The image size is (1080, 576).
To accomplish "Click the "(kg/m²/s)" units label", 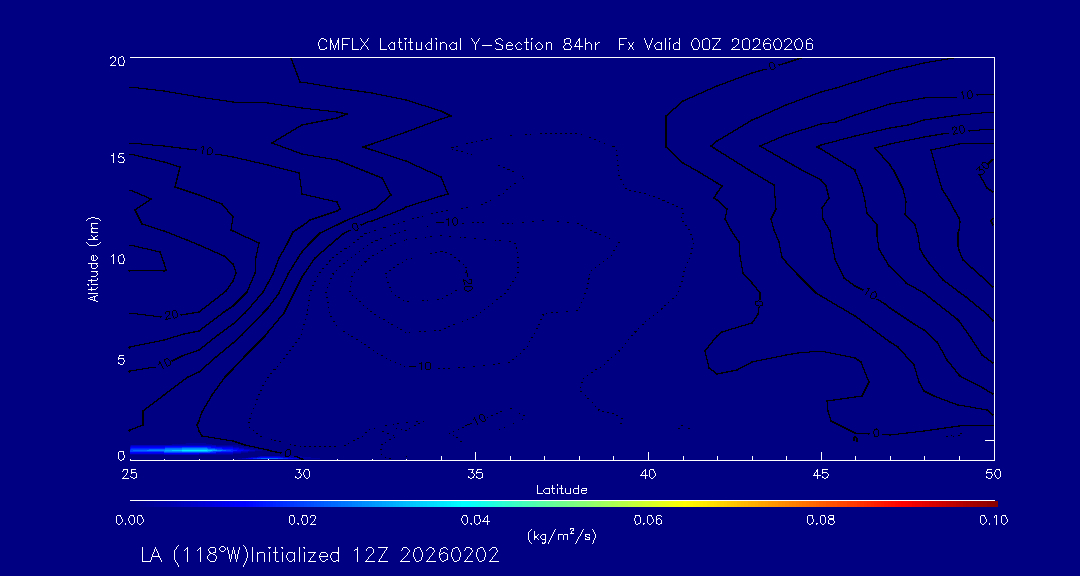I will click(561, 535).
